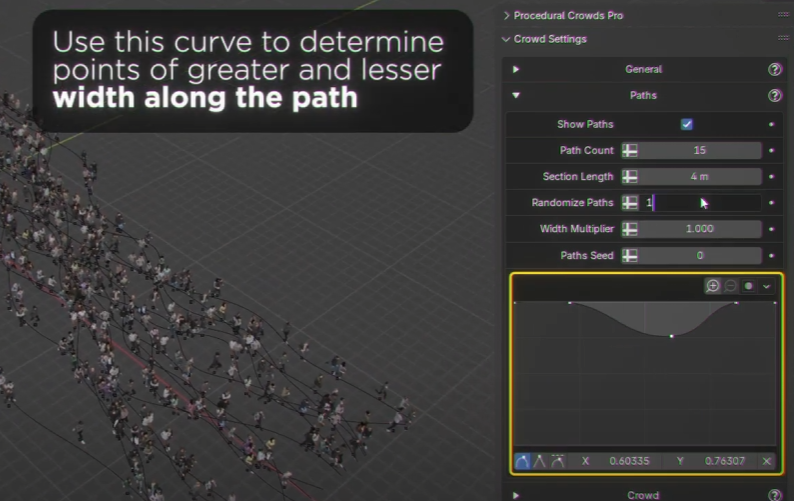Image resolution: width=794 pixels, height=501 pixels.
Task: Collapse the Paths subpanel
Action: [x=516, y=96]
